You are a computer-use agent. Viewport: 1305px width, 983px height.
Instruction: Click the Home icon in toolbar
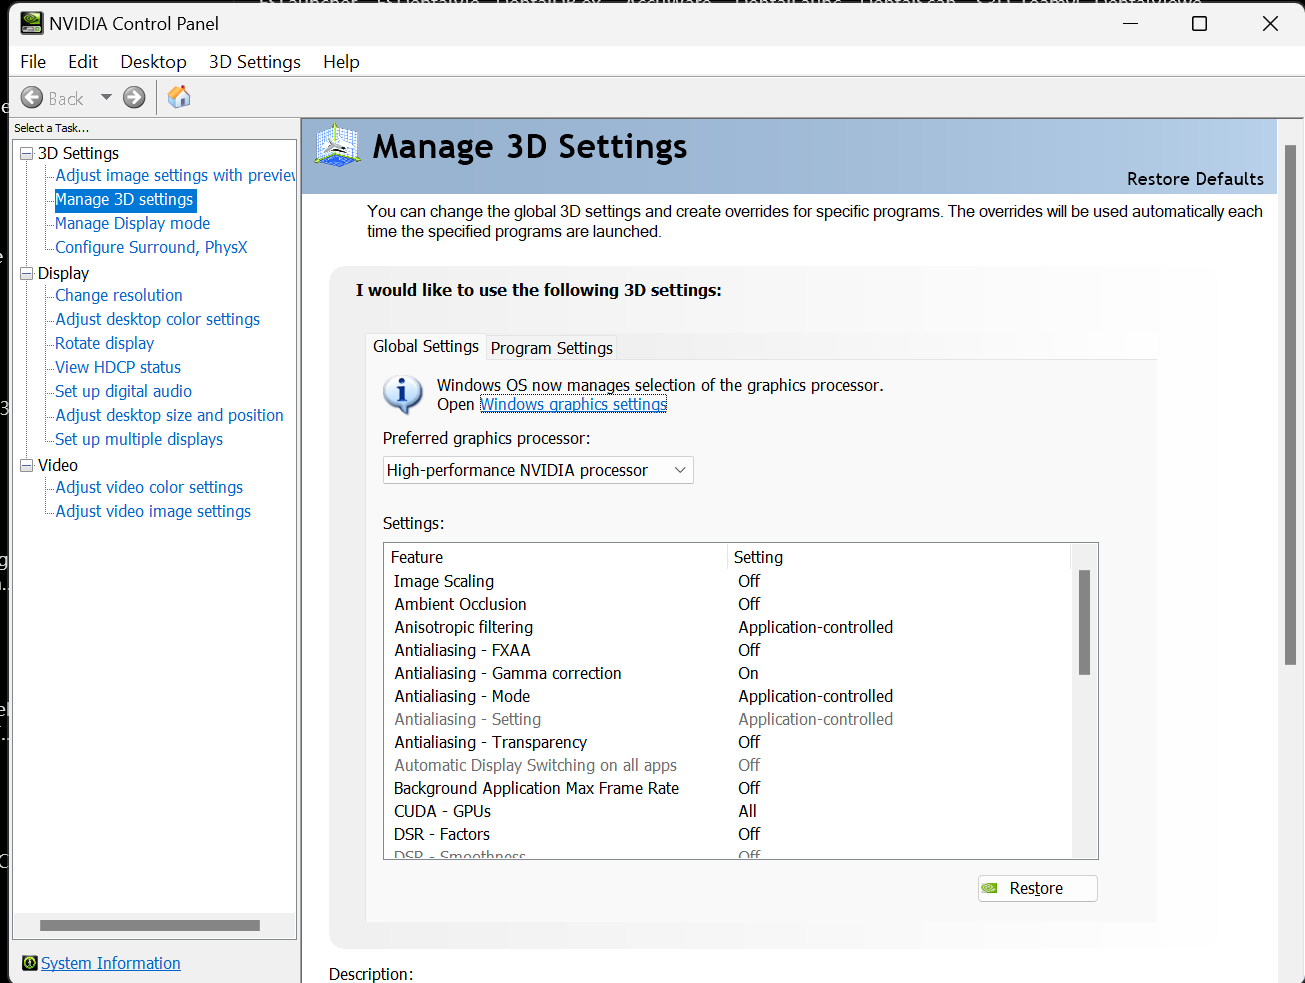pos(179,97)
